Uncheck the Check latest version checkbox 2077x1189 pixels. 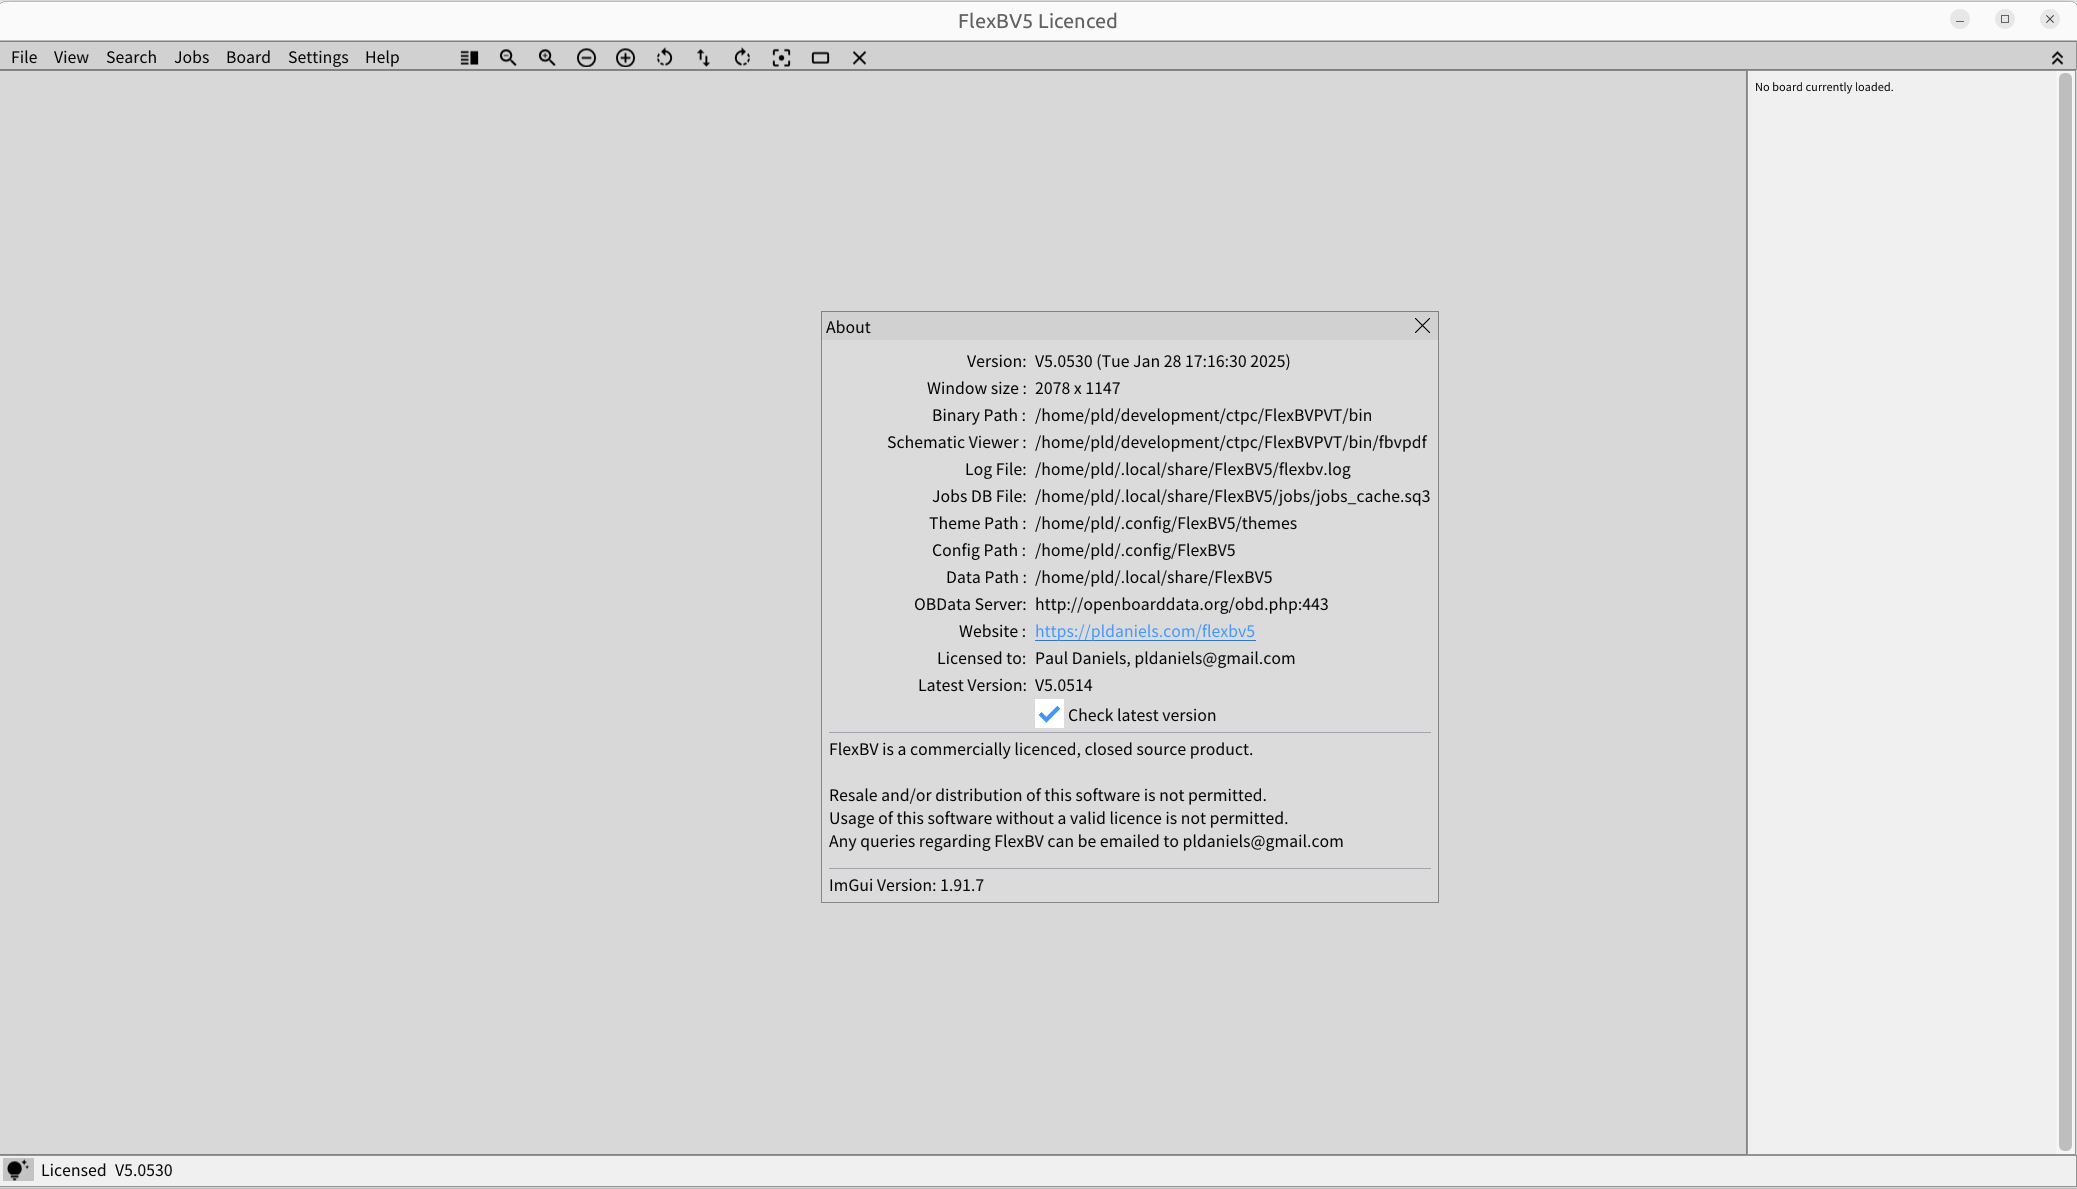[1049, 715]
